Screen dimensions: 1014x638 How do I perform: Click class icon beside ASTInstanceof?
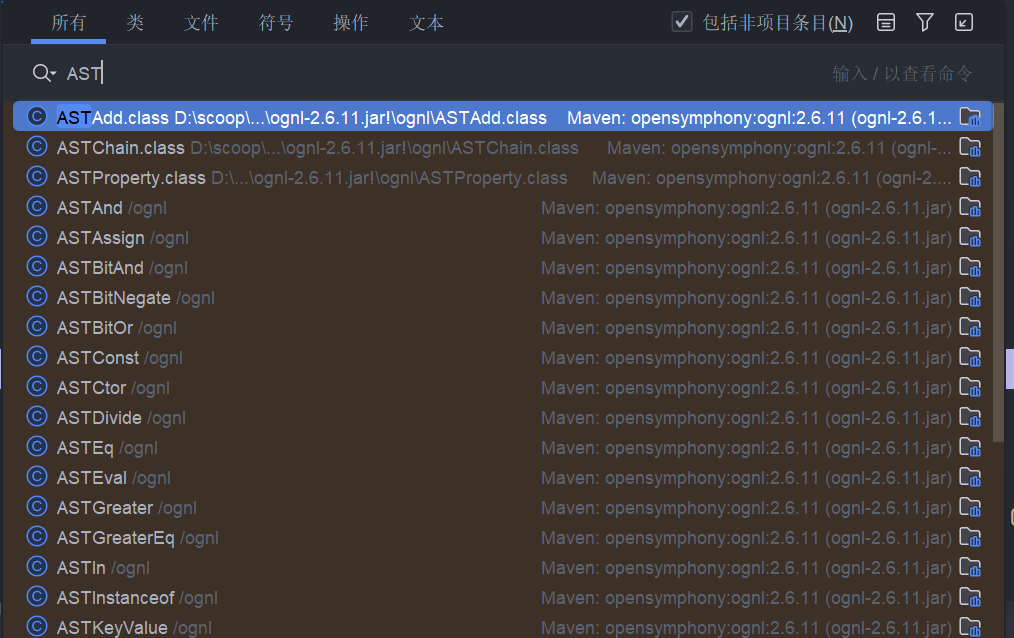click(x=37, y=597)
